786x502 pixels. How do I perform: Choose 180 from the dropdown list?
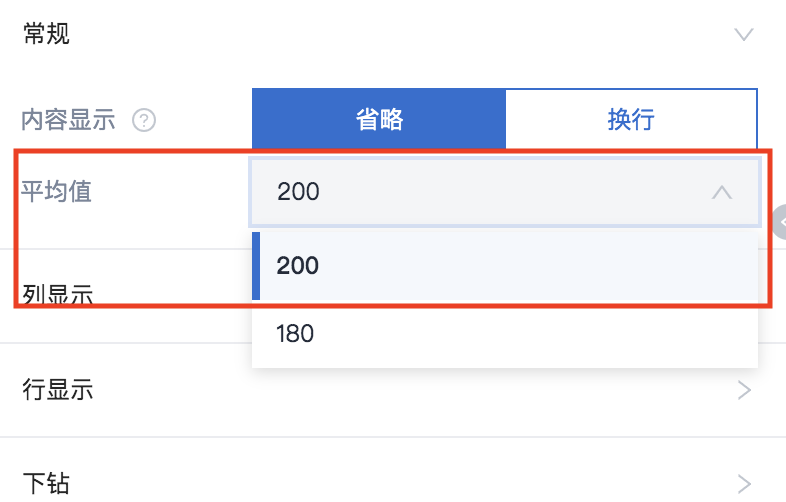coord(505,333)
